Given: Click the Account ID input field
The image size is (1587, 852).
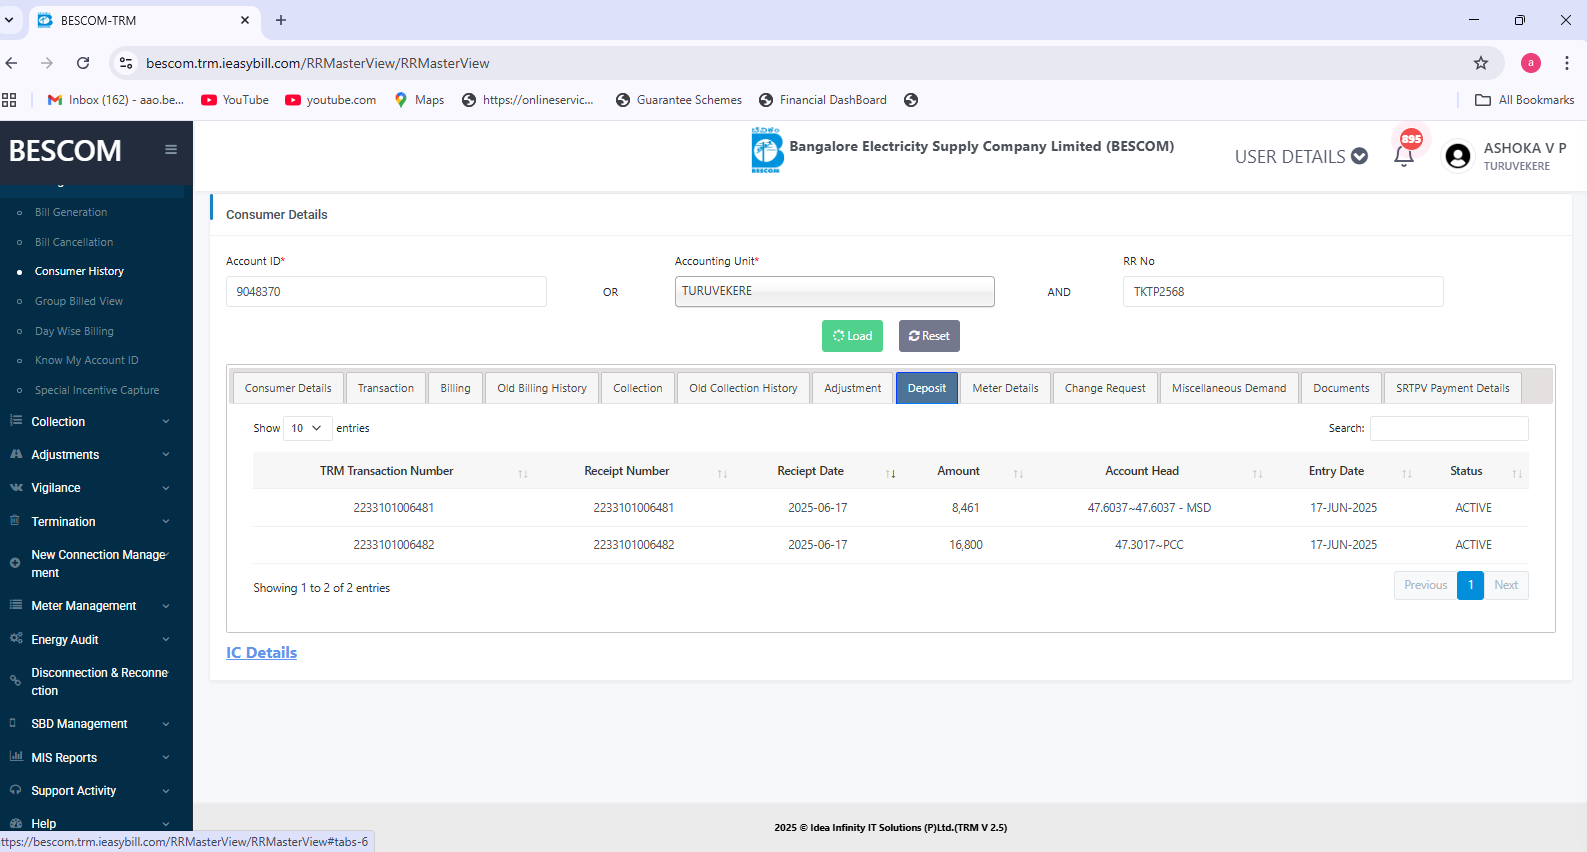Looking at the screenshot, I should coord(386,292).
